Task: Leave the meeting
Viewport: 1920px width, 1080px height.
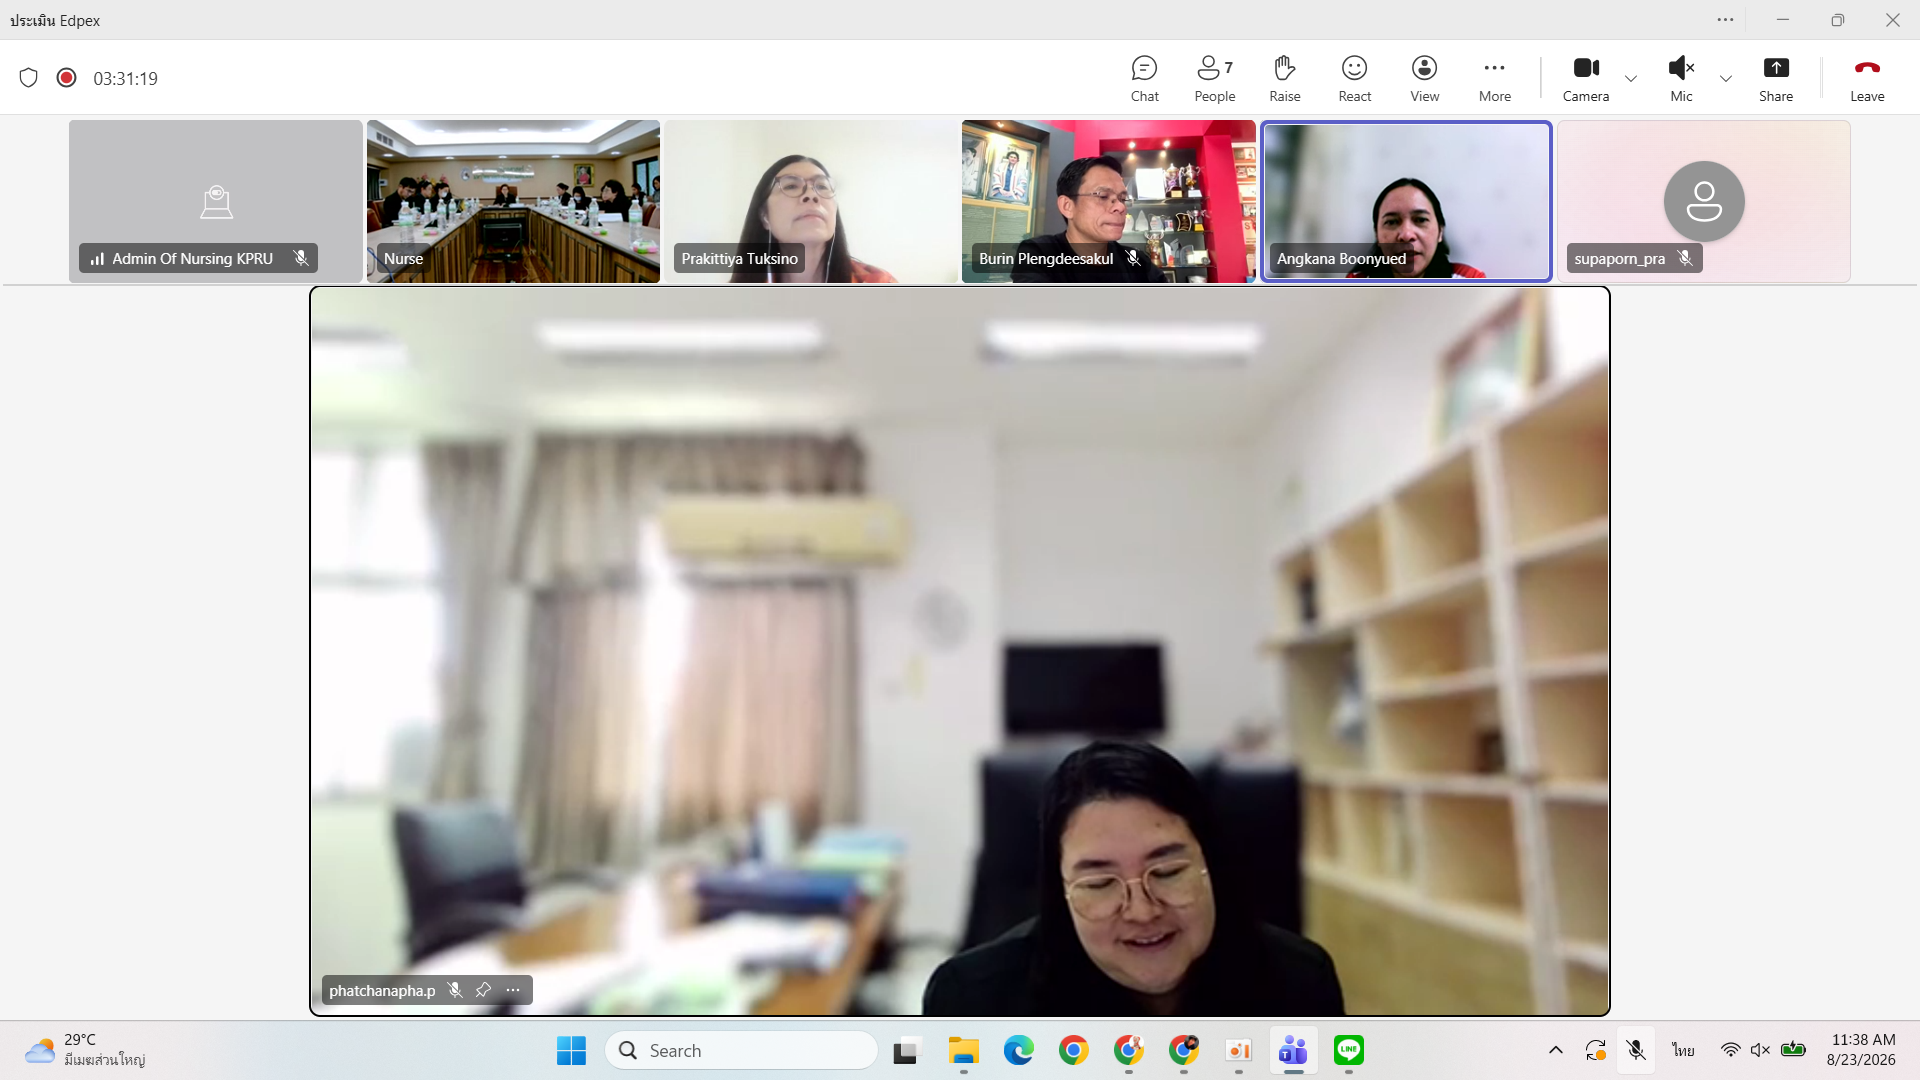Action: (1866, 78)
